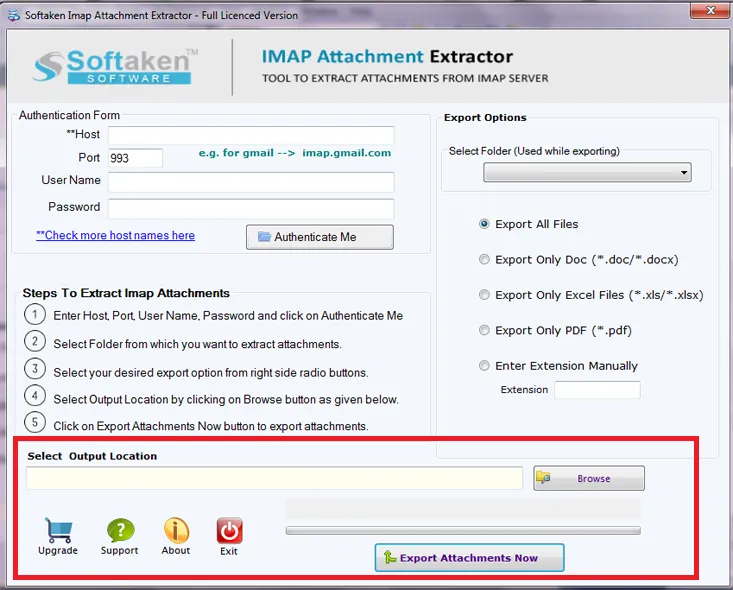The height and width of the screenshot is (590, 733).
Task: Click the Host input field
Action: [252, 135]
